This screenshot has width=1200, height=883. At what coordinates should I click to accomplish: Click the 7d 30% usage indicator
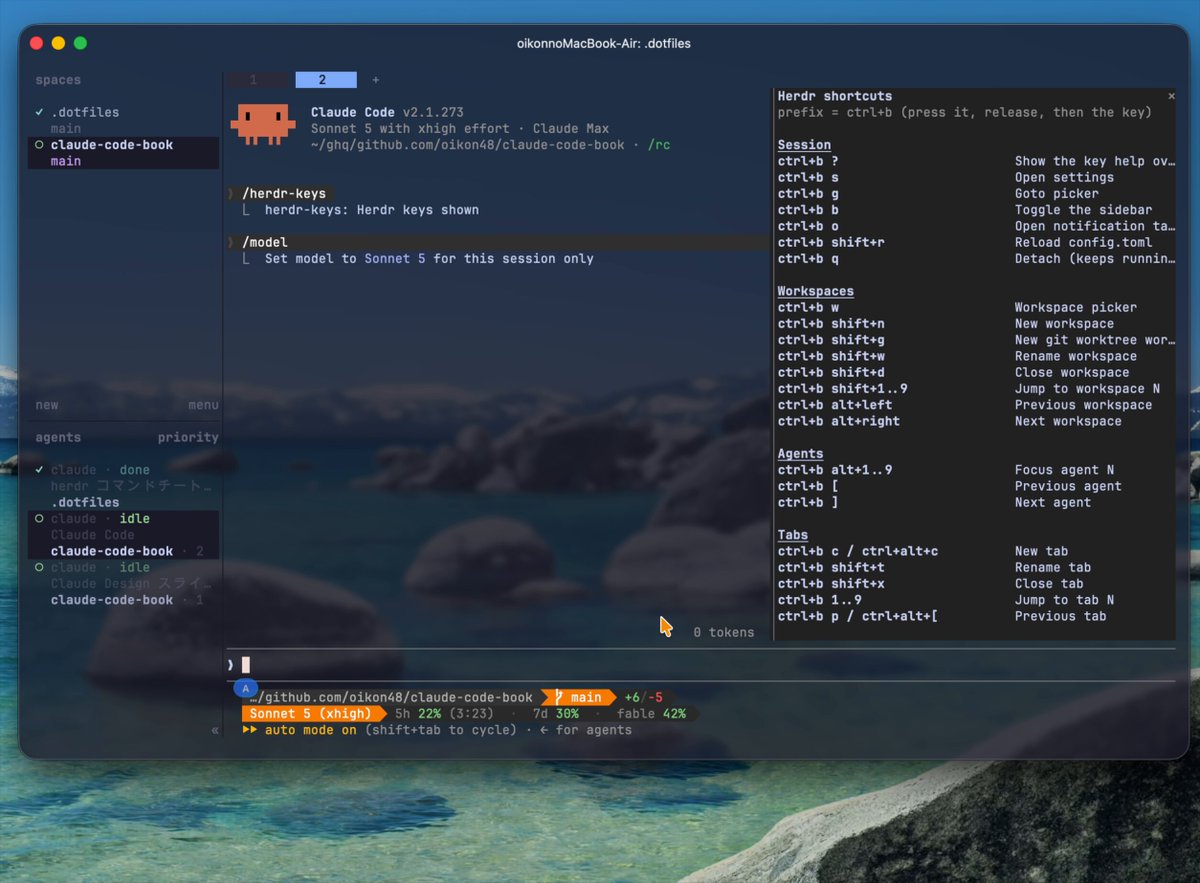(x=556, y=714)
